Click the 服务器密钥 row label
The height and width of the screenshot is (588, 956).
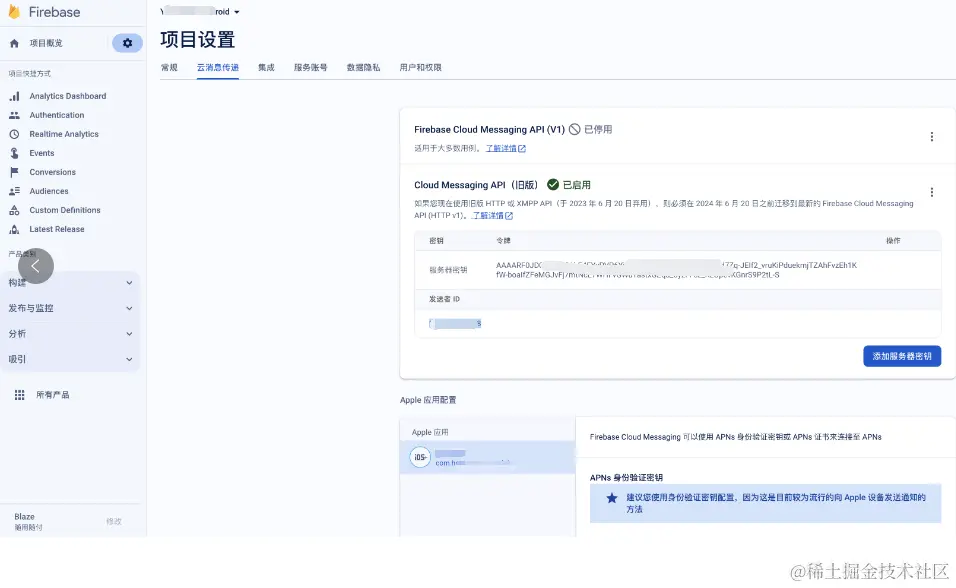click(448, 270)
